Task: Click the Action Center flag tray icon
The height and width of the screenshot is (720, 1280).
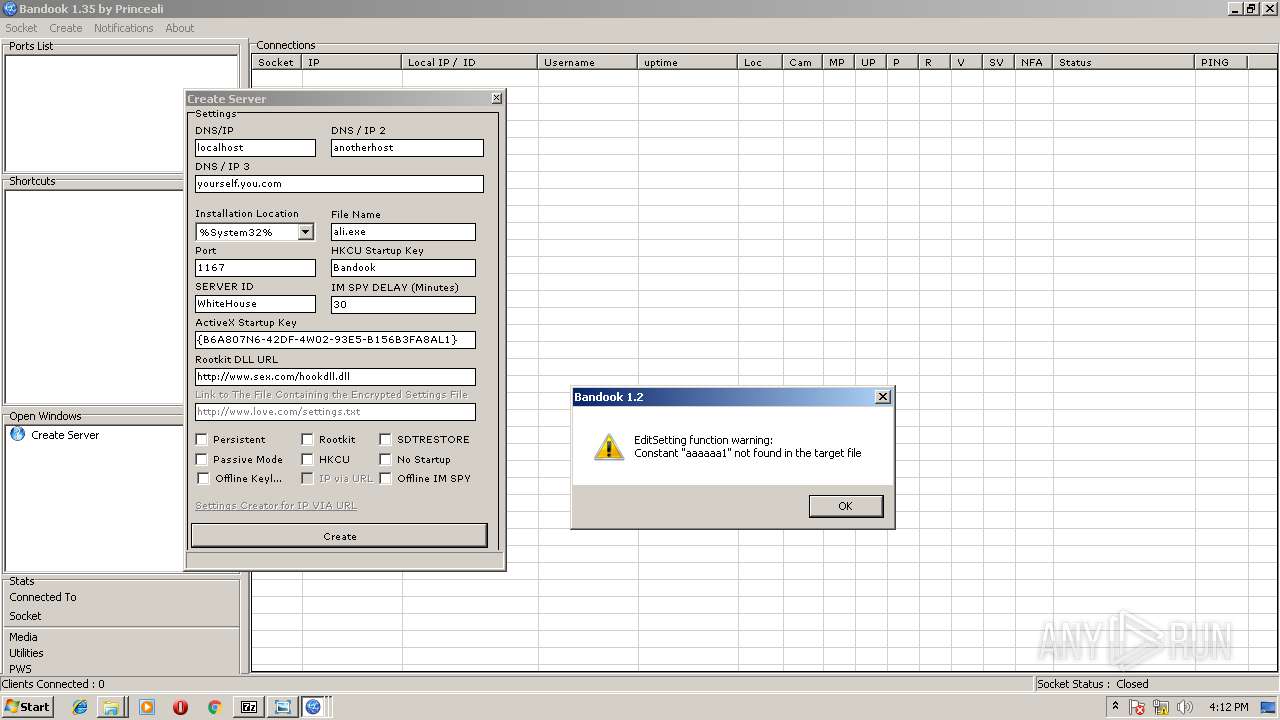Action: pyautogui.click(x=1137, y=707)
